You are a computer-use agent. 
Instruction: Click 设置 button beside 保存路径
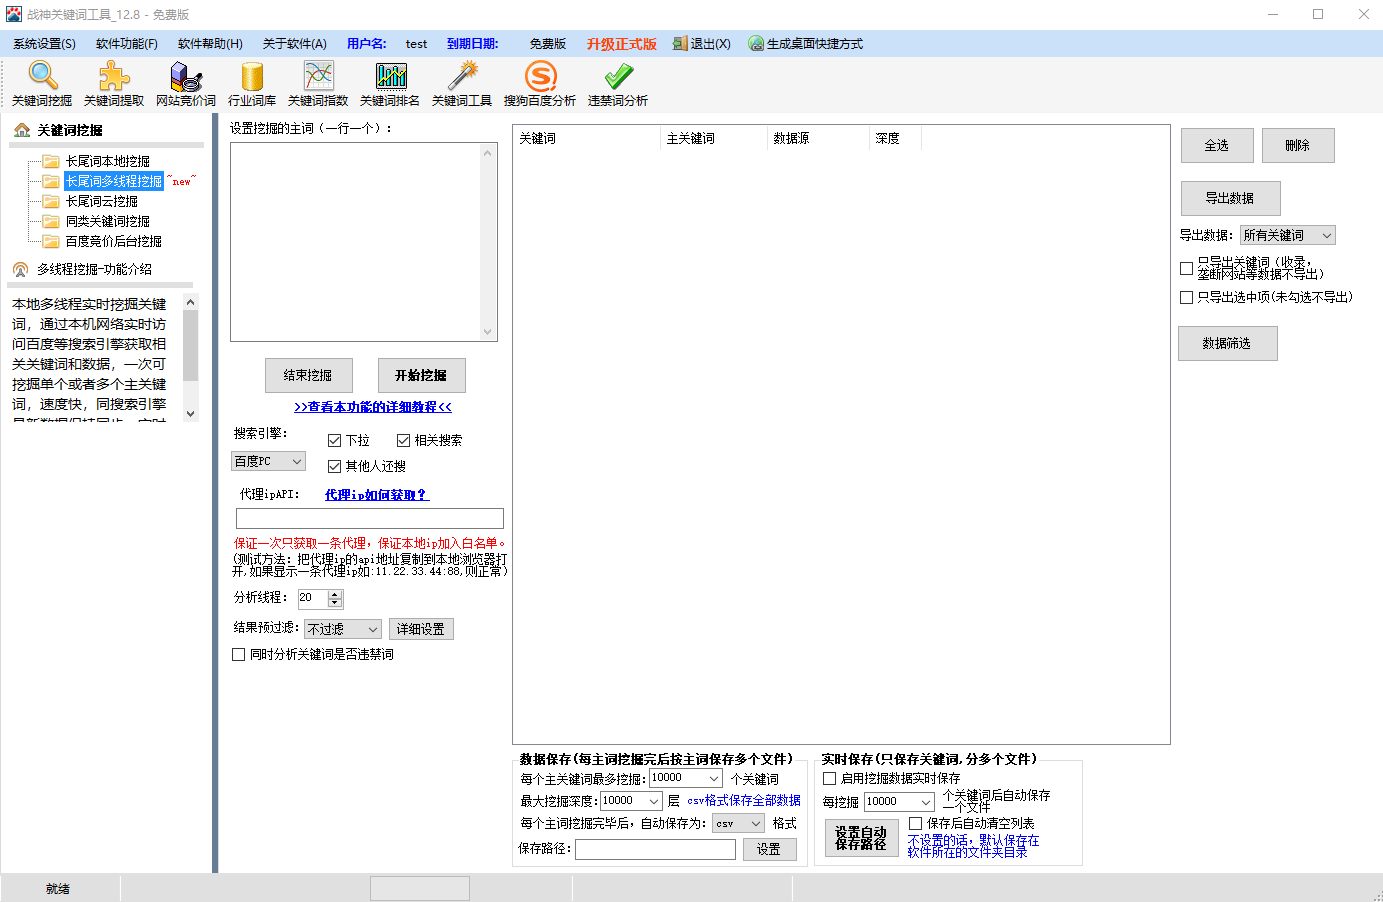point(769,849)
